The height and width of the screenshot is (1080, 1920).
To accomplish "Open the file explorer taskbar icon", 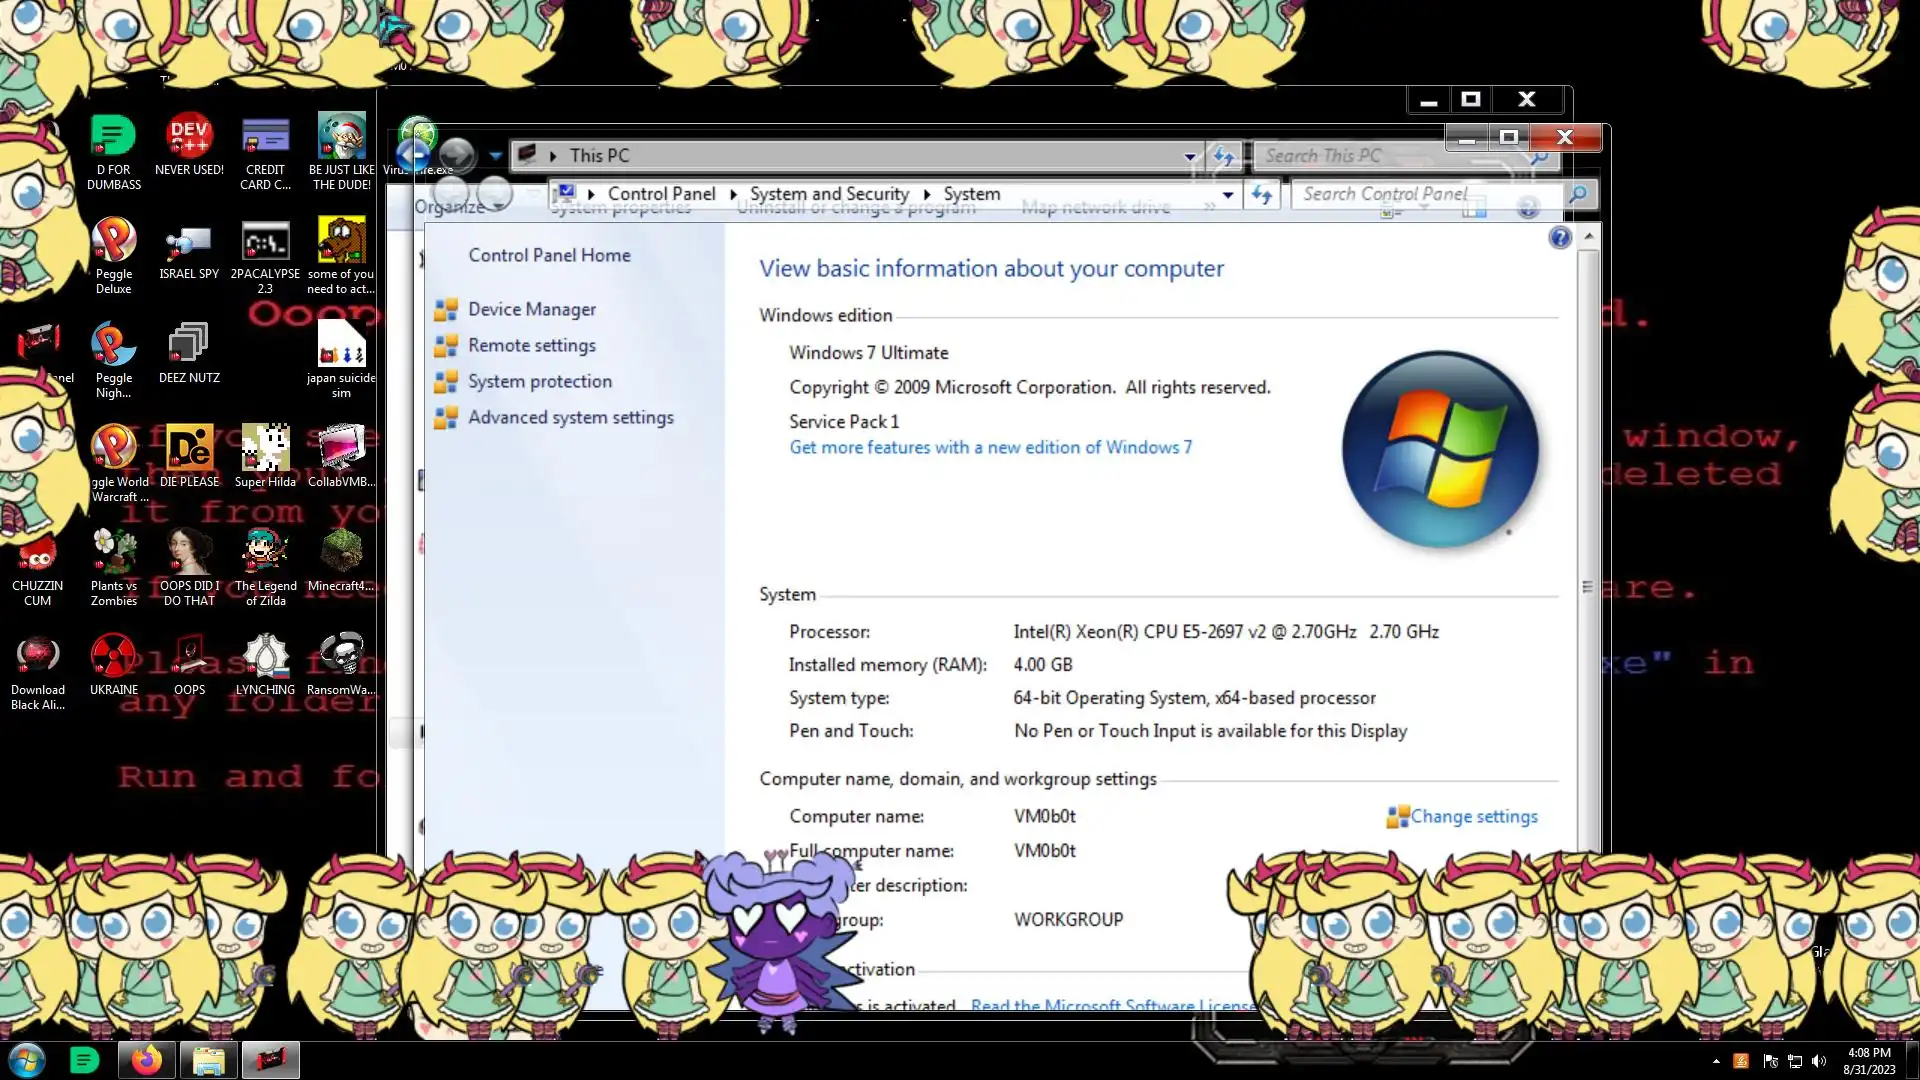I will 208,1059.
